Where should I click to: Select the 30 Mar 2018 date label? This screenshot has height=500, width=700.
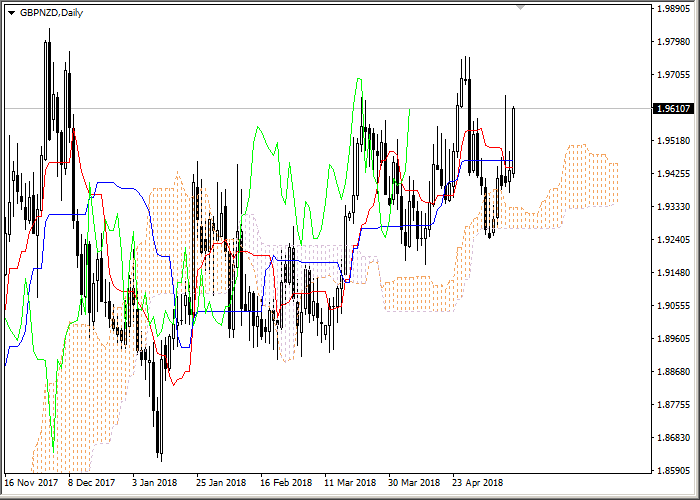[x=414, y=481]
